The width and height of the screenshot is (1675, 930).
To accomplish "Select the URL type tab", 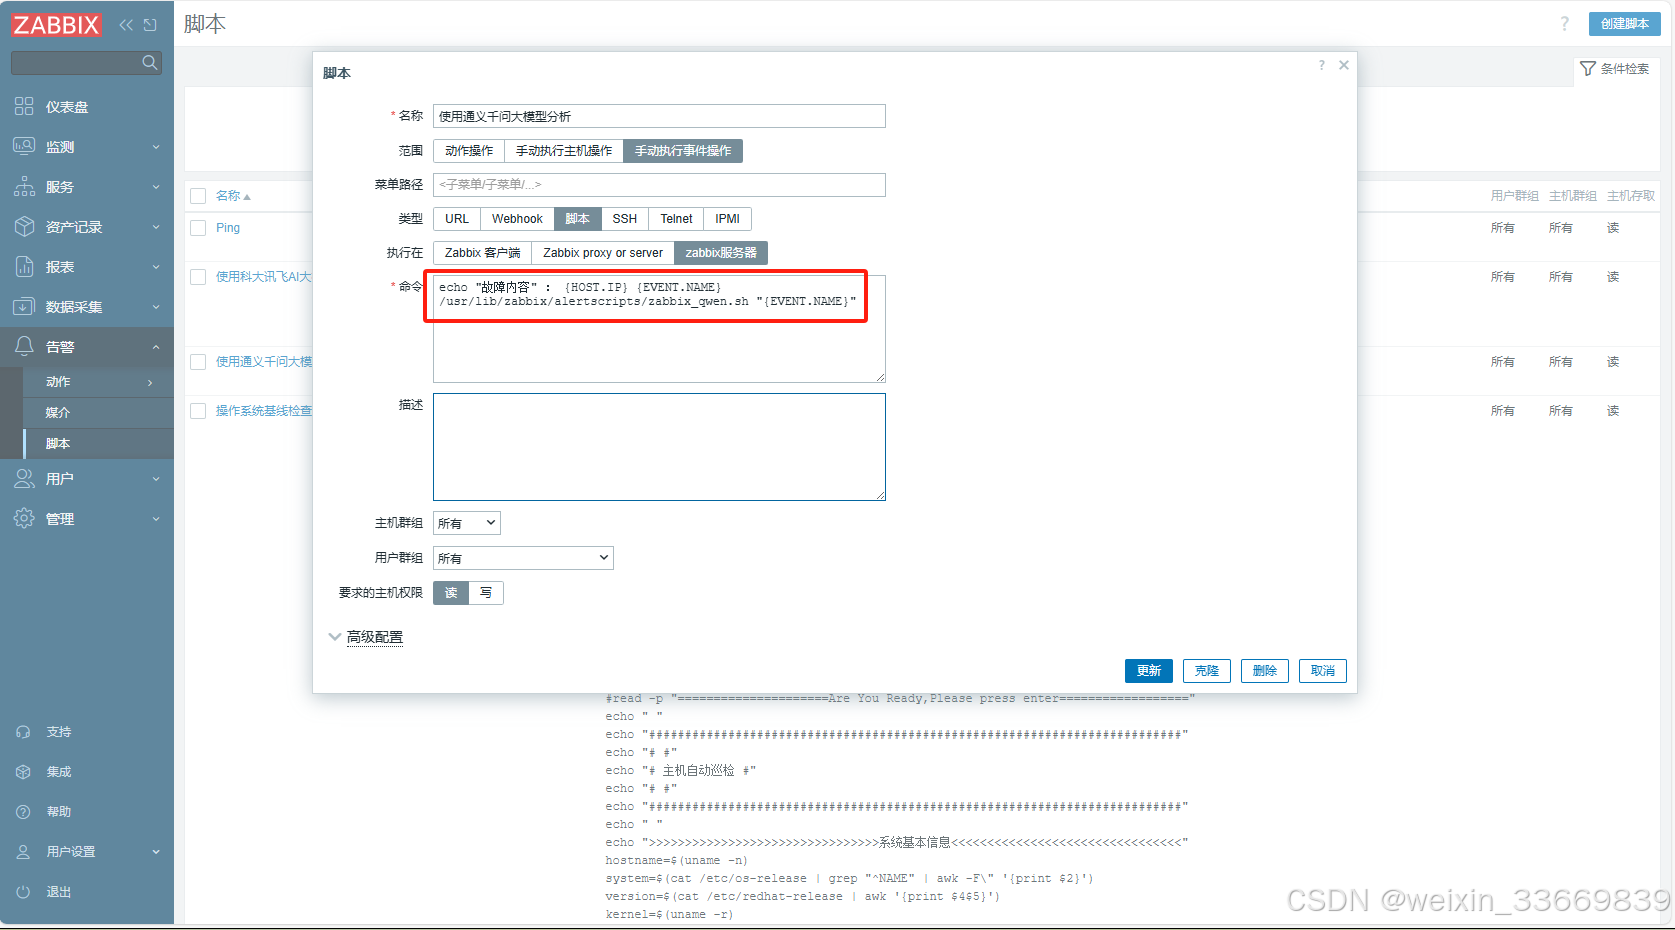I will 457,219.
